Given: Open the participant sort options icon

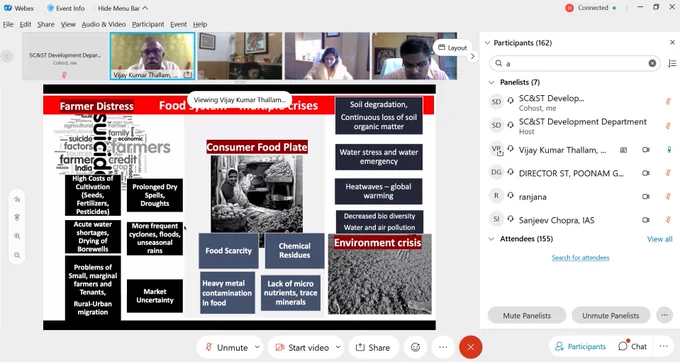Looking at the screenshot, I should tap(672, 63).
